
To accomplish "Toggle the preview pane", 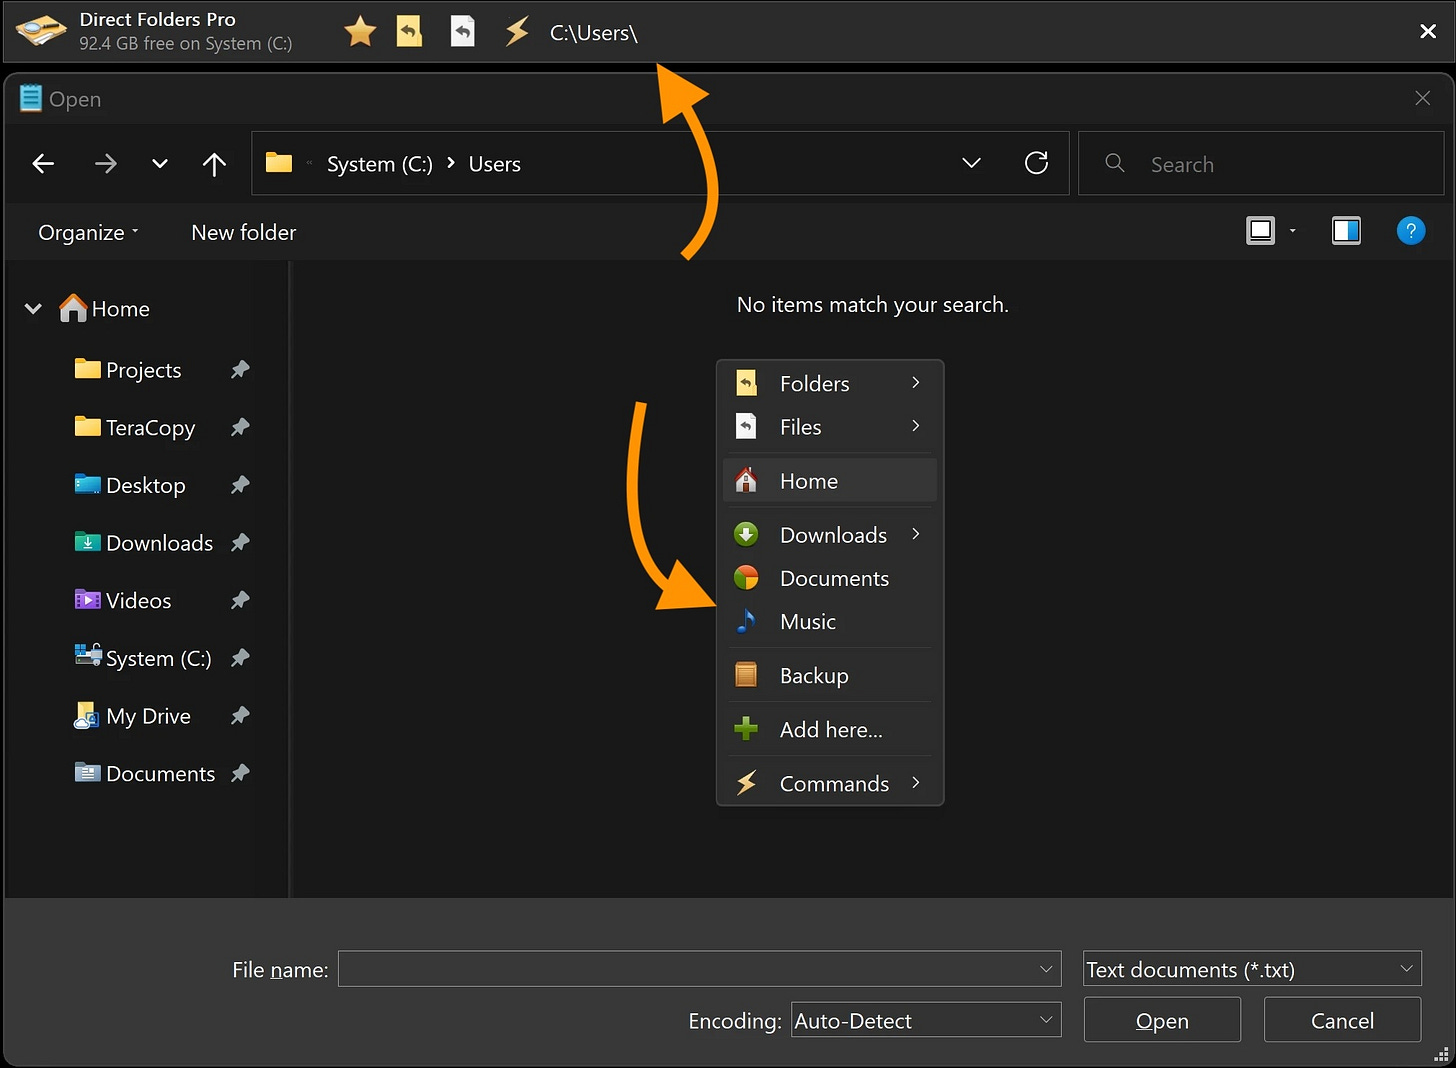I will 1346,231.
